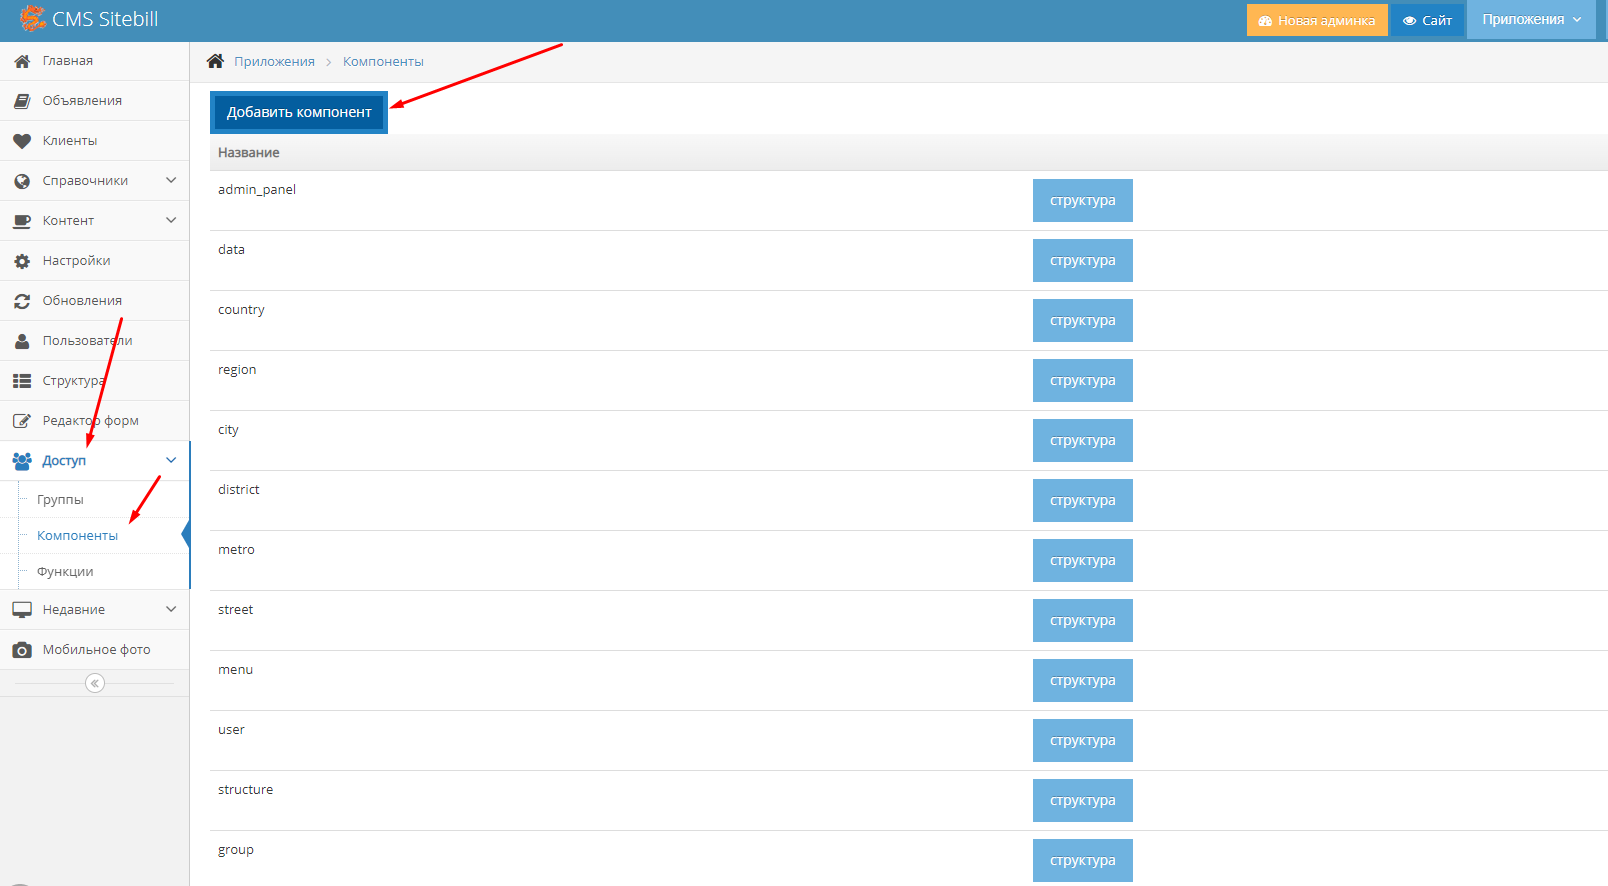This screenshot has height=886, width=1608.
Task: Click the country component name
Action: [x=241, y=310]
